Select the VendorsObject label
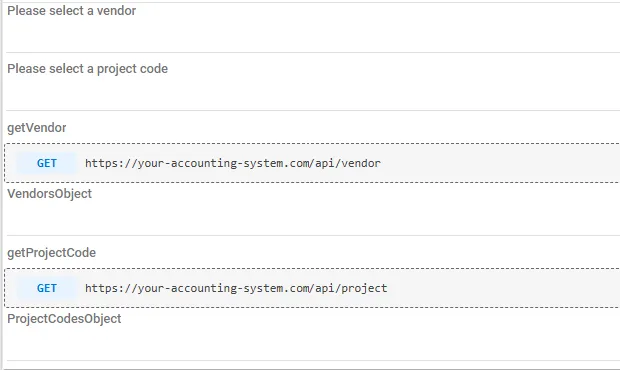620x370 pixels. pyautogui.click(x=49, y=194)
